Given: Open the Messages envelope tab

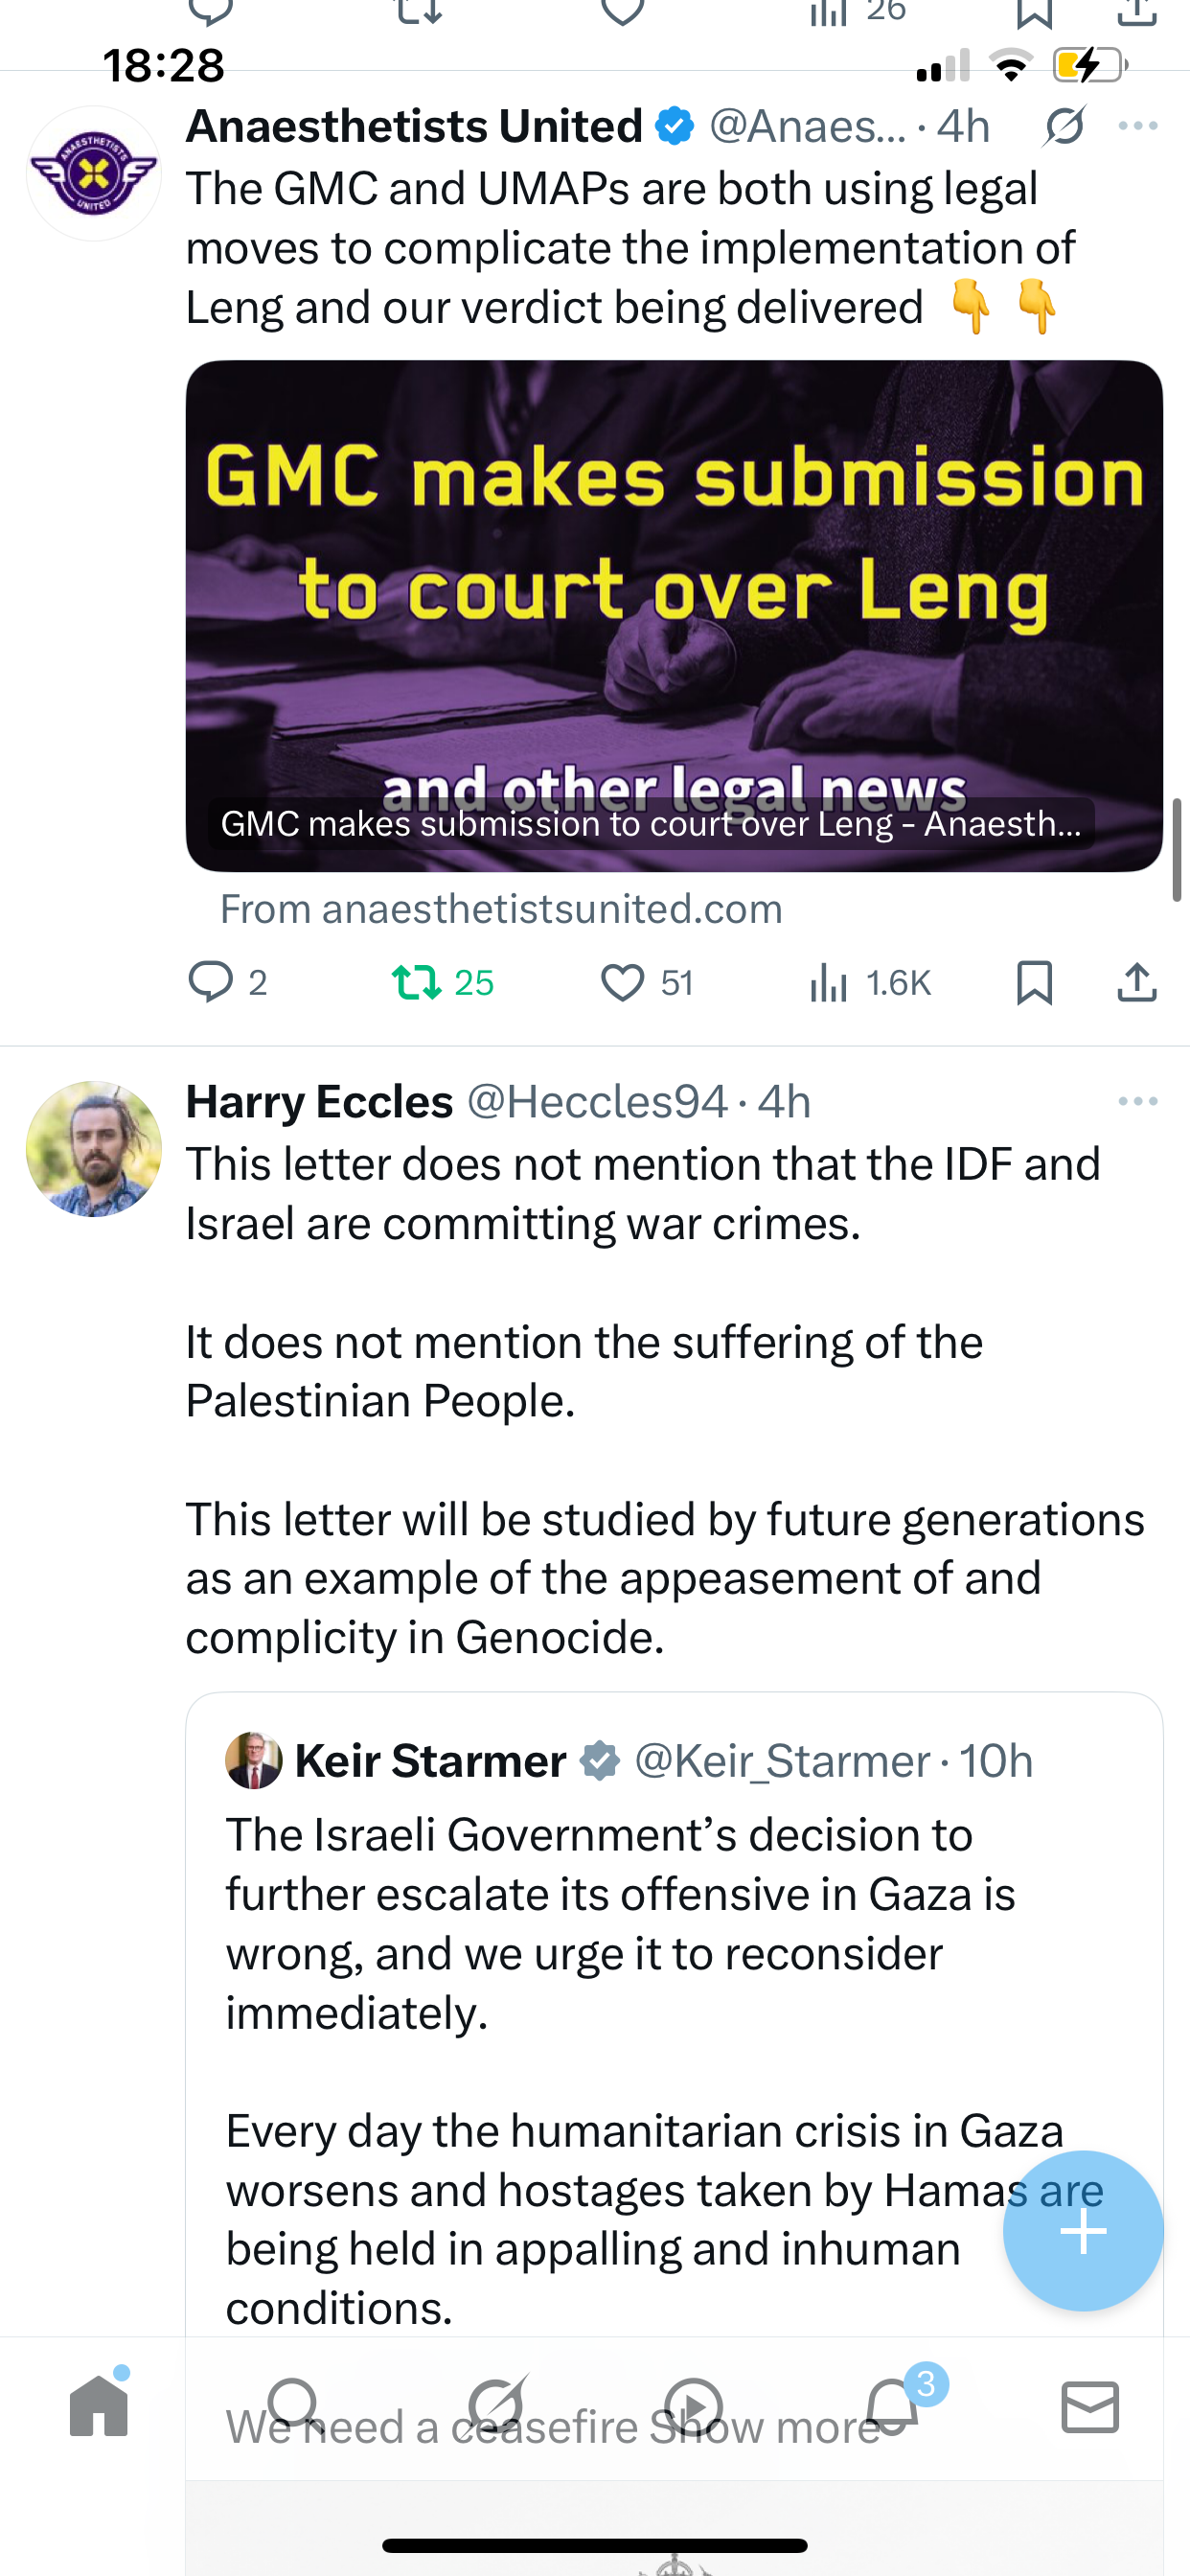Looking at the screenshot, I should click(1090, 2406).
